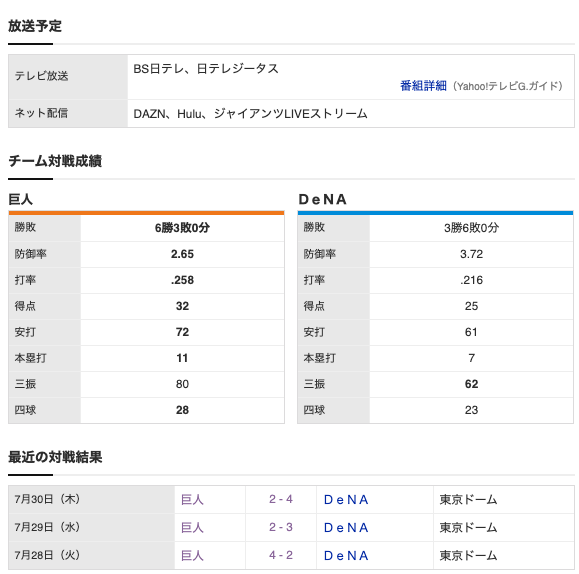Select DeNA 打率 value .216
Screen dimensions: 579x574
(472, 280)
